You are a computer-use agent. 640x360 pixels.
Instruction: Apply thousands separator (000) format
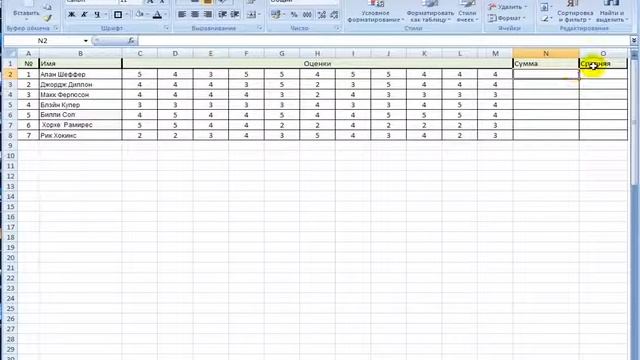pyautogui.click(x=307, y=15)
